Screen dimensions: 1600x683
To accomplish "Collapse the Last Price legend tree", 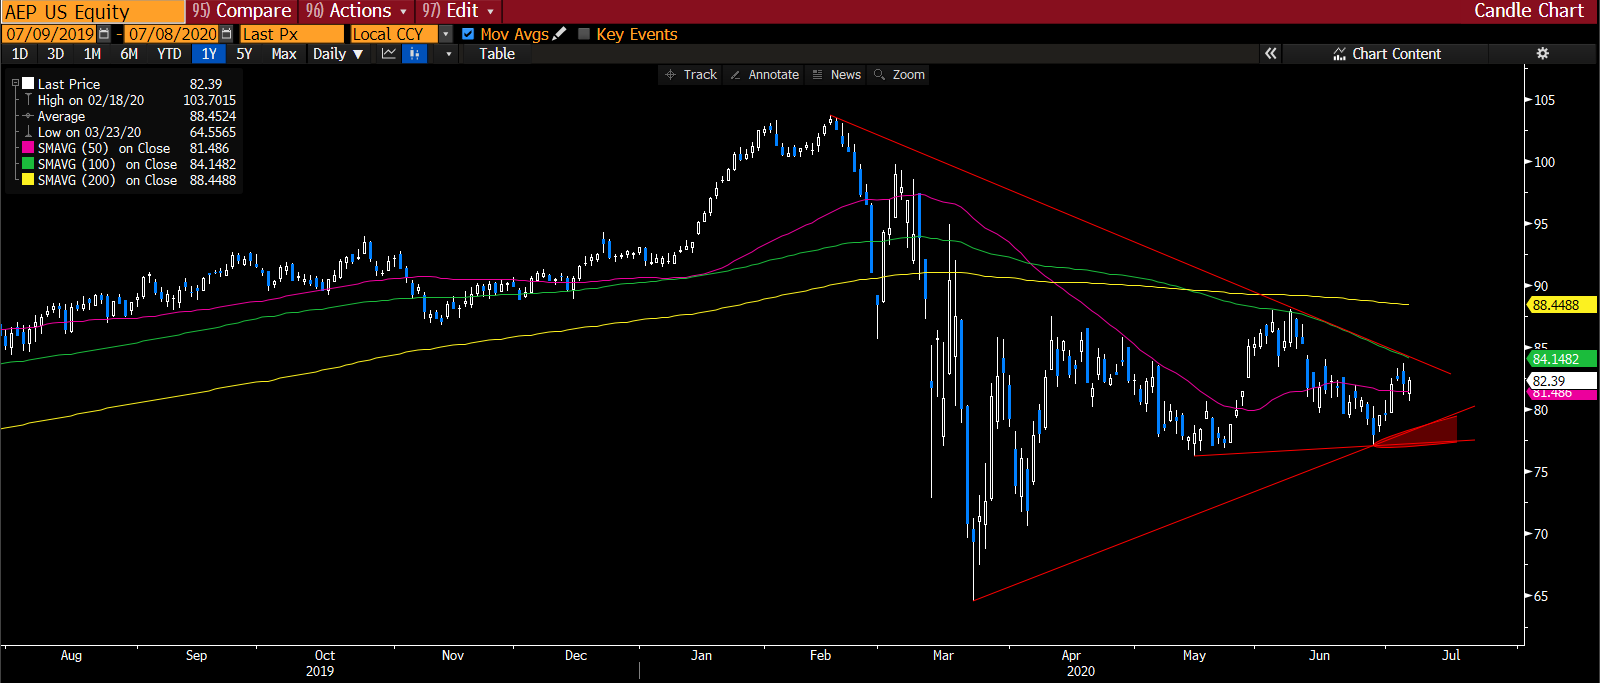I will point(15,84).
